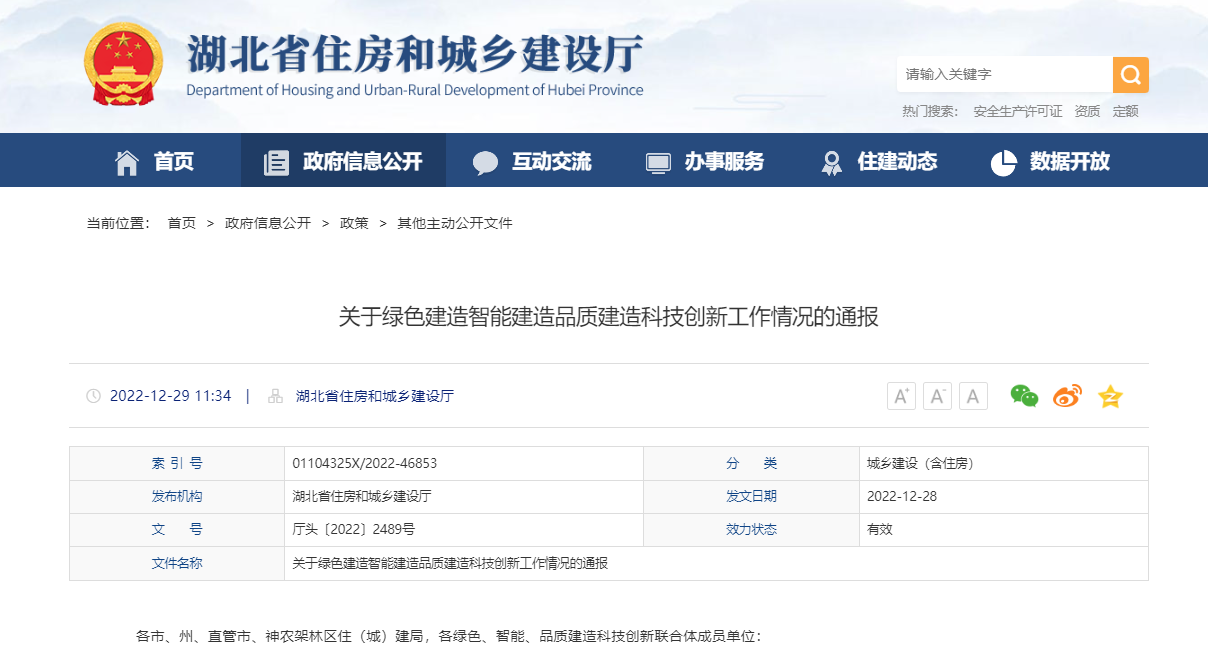Click the clock icon beside the publish date
Image resolution: width=1208 pixels, height=655 pixels.
pos(93,396)
